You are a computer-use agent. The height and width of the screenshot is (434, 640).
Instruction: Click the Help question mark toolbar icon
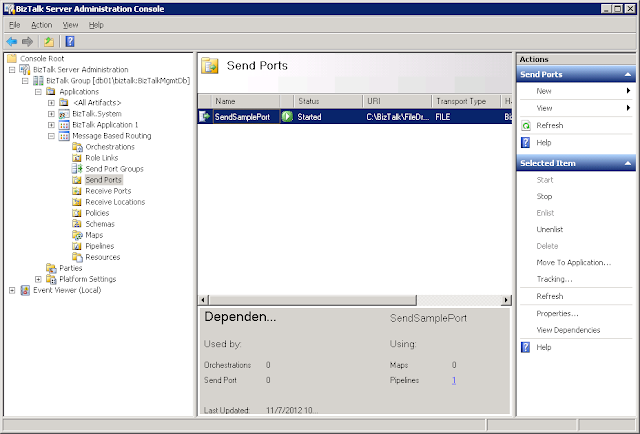point(70,41)
